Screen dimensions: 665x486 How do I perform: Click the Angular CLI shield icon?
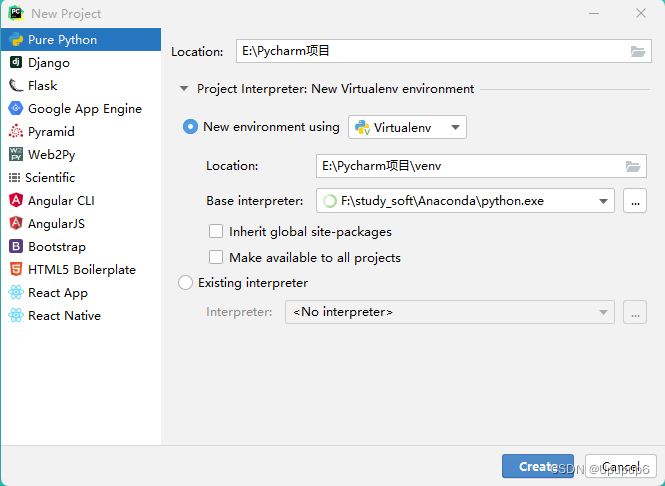pyautogui.click(x=16, y=200)
